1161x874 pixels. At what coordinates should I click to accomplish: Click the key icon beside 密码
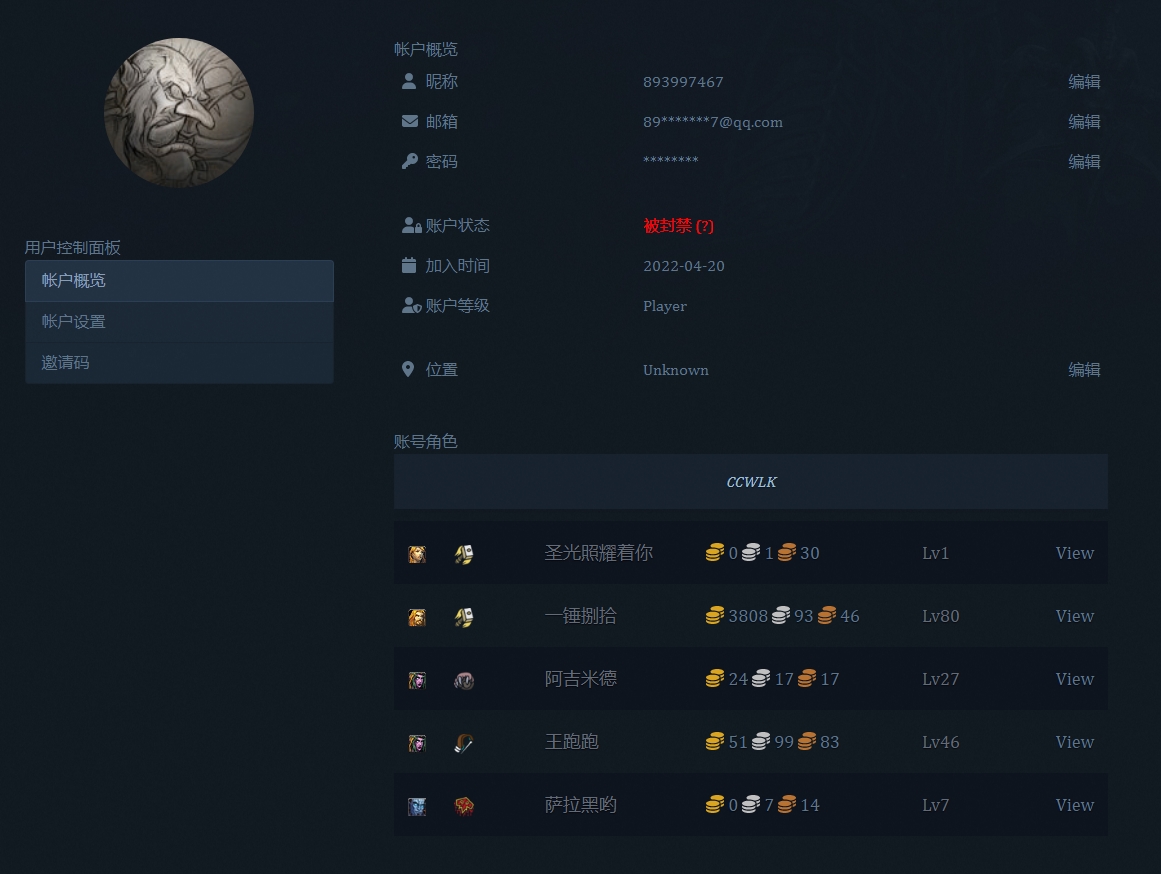409,160
